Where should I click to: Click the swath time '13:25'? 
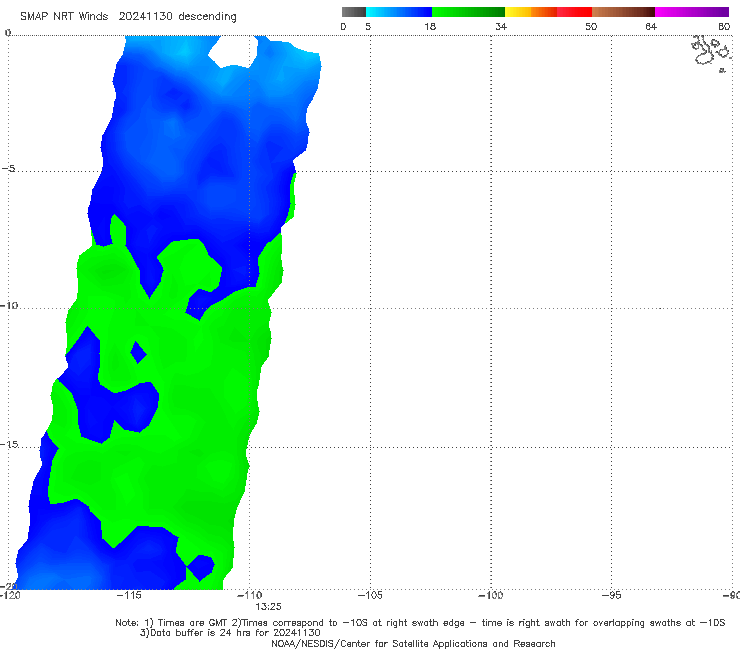point(268,607)
